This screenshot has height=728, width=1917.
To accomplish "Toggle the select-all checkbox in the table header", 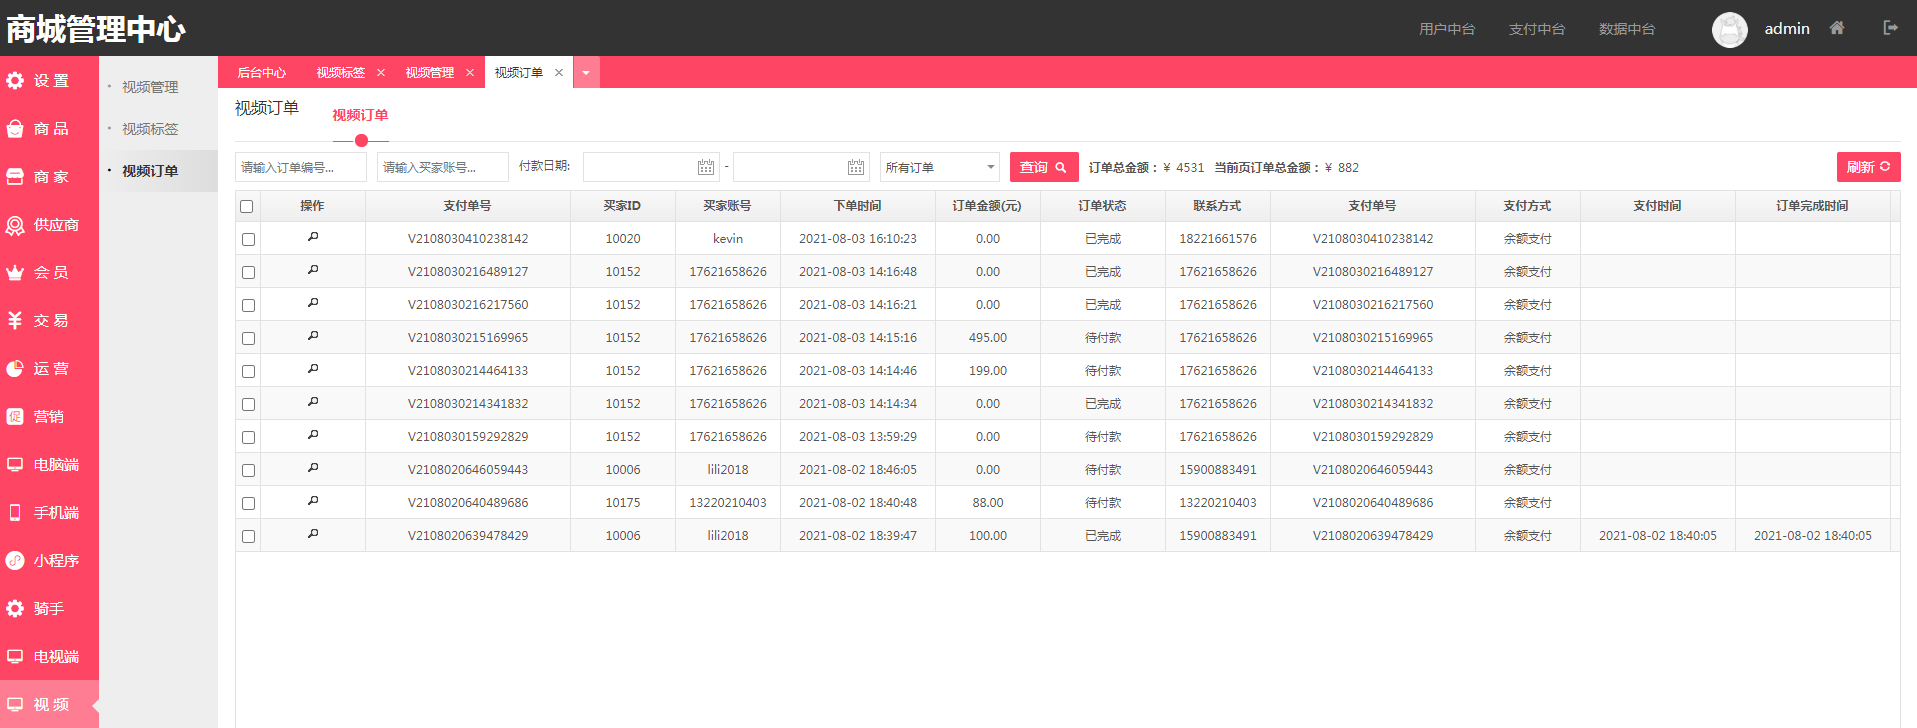I will (x=247, y=207).
